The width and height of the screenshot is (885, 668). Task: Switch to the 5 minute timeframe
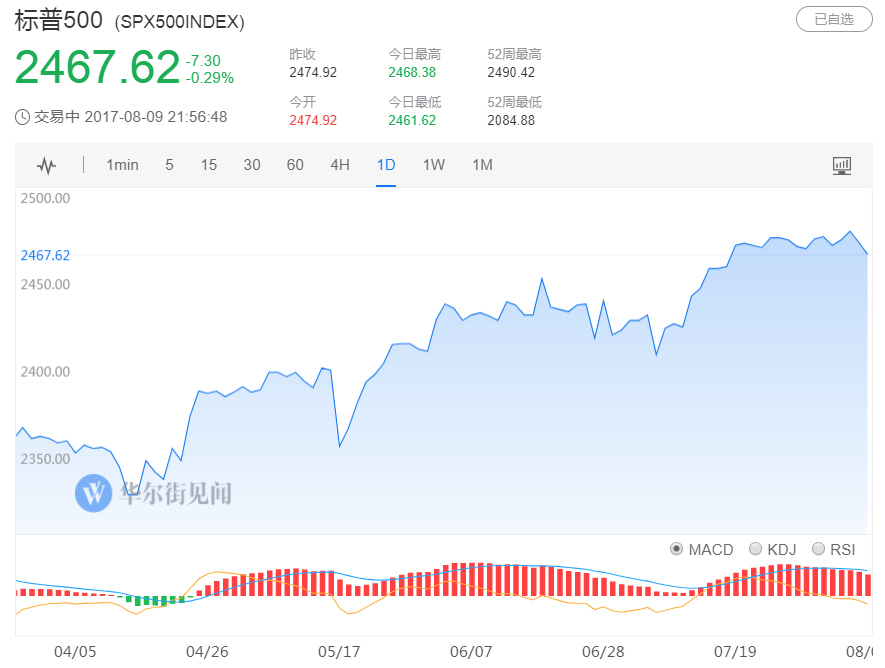[169, 165]
